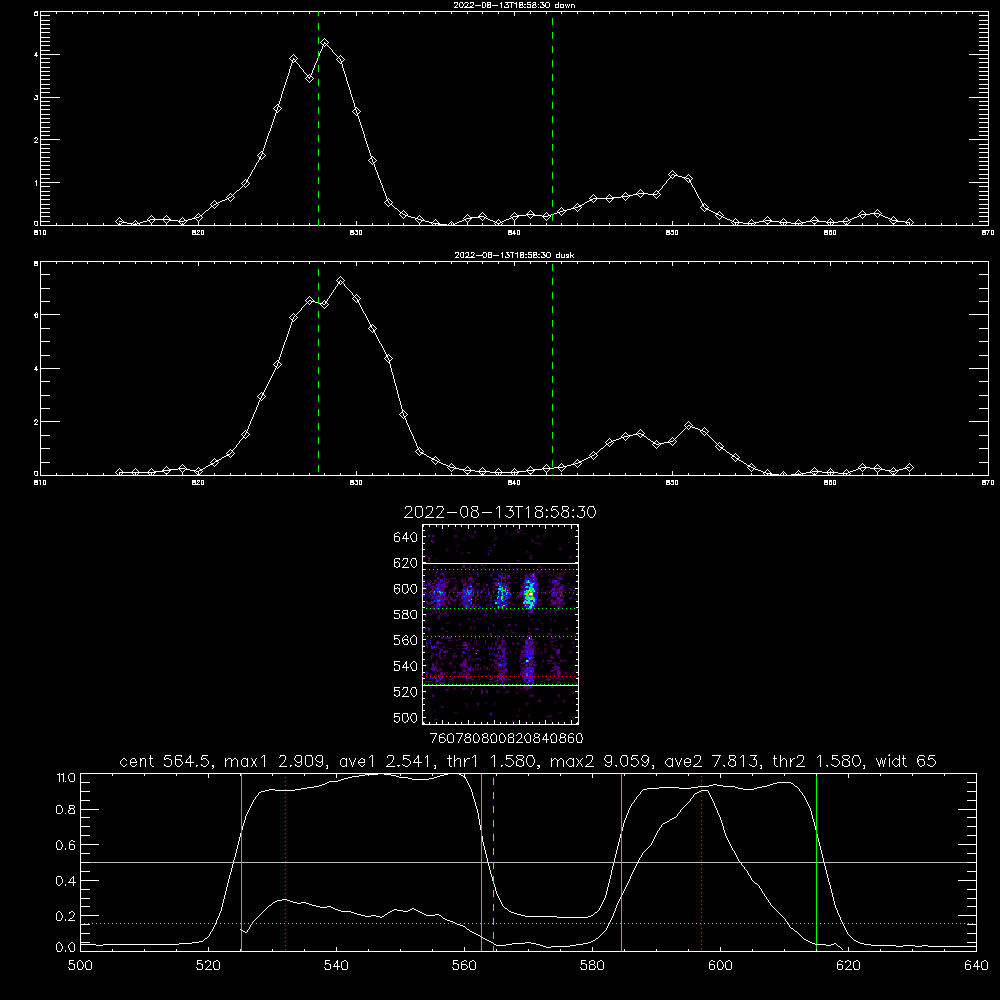Click the right green dashed line in dusk plot
The image size is (1000, 1000).
coord(552,369)
